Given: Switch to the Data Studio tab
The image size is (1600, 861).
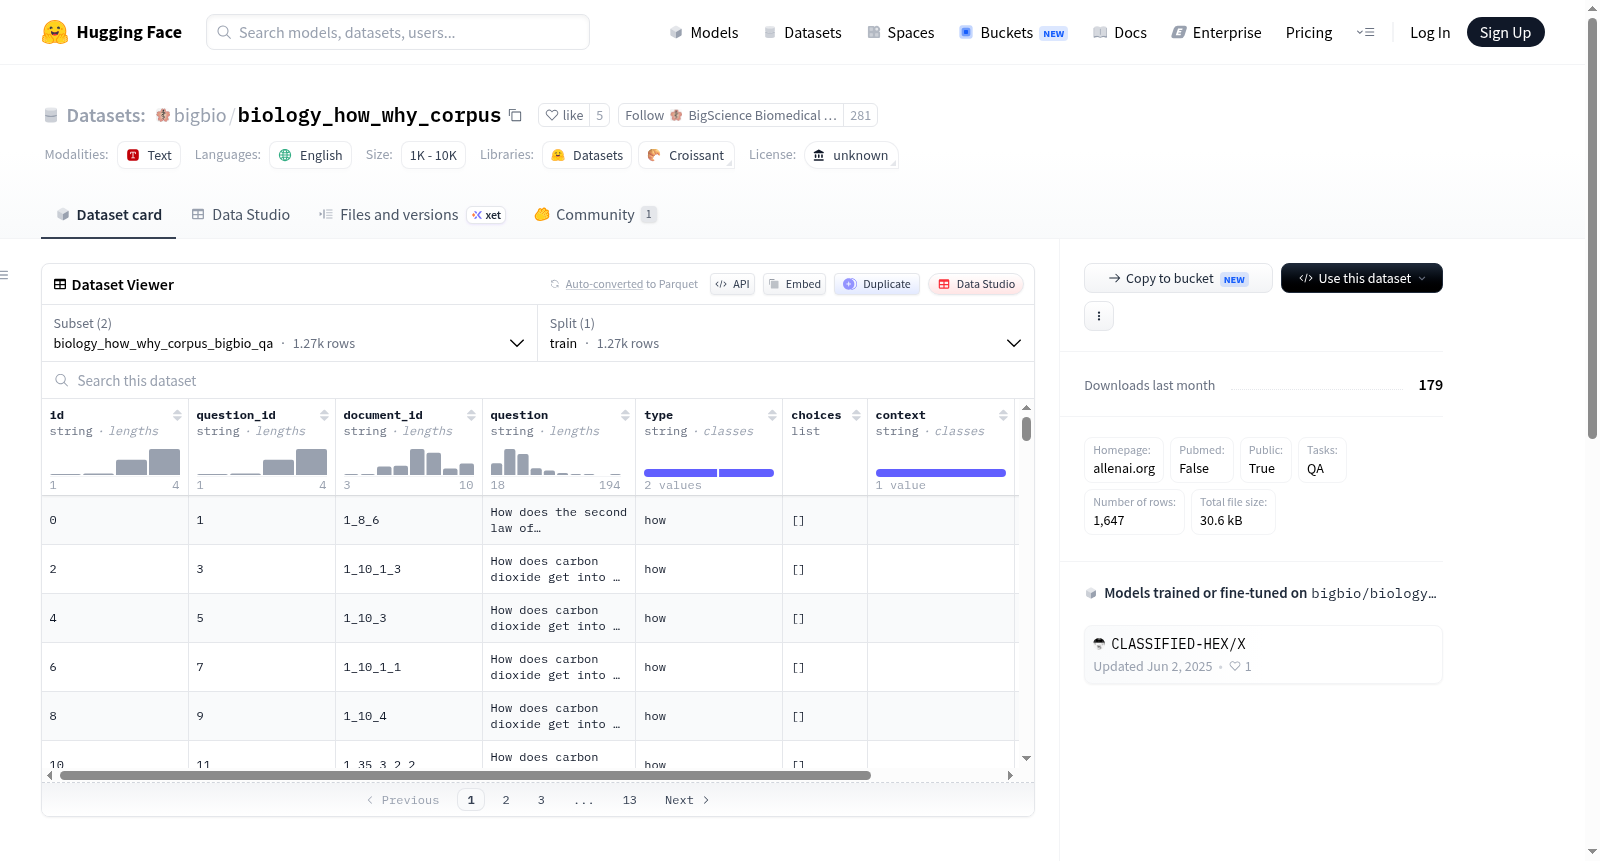Looking at the screenshot, I should click(x=241, y=214).
